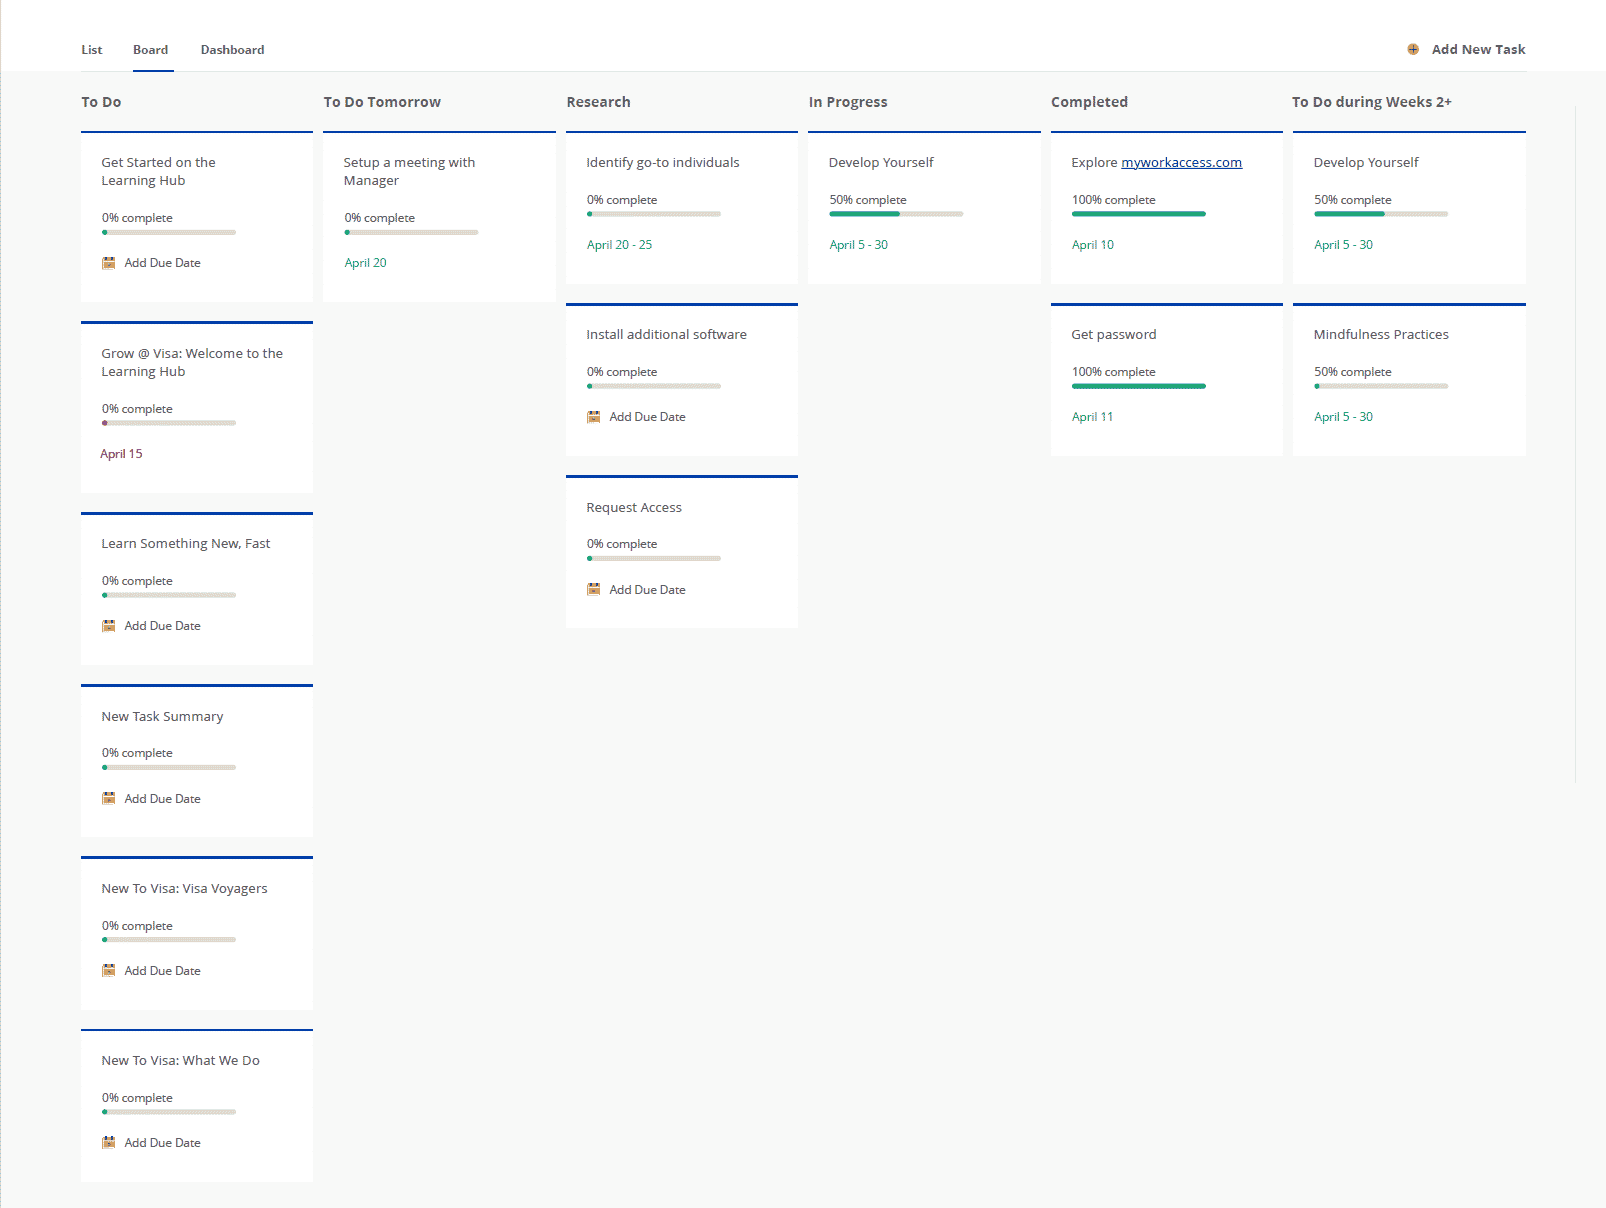Click calendar icon on What We Do card
Viewport: 1606px width, 1208px height.
[109, 1143]
